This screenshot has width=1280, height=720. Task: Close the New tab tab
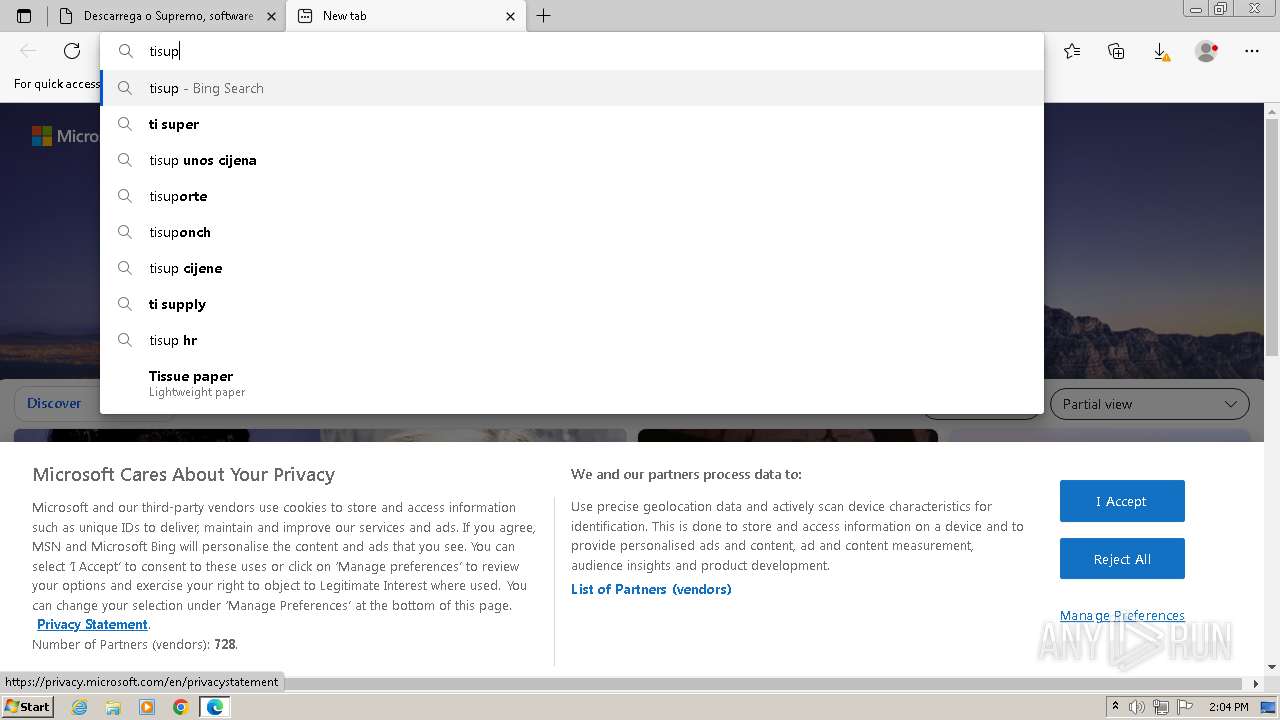tap(510, 16)
